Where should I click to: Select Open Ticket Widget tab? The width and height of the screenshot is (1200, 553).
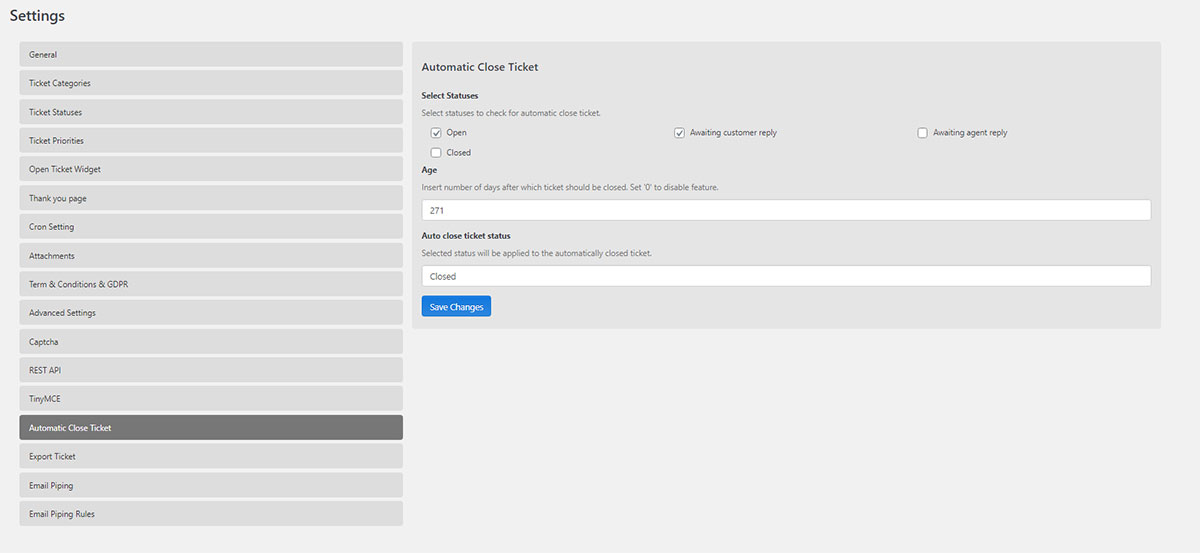211,169
